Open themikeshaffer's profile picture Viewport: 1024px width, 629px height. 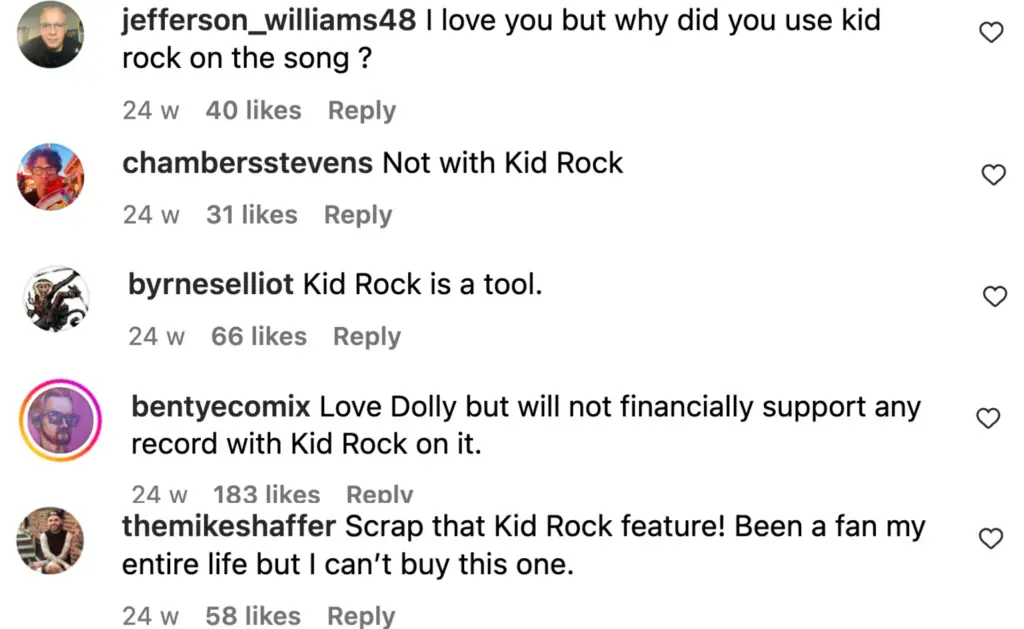click(x=51, y=541)
